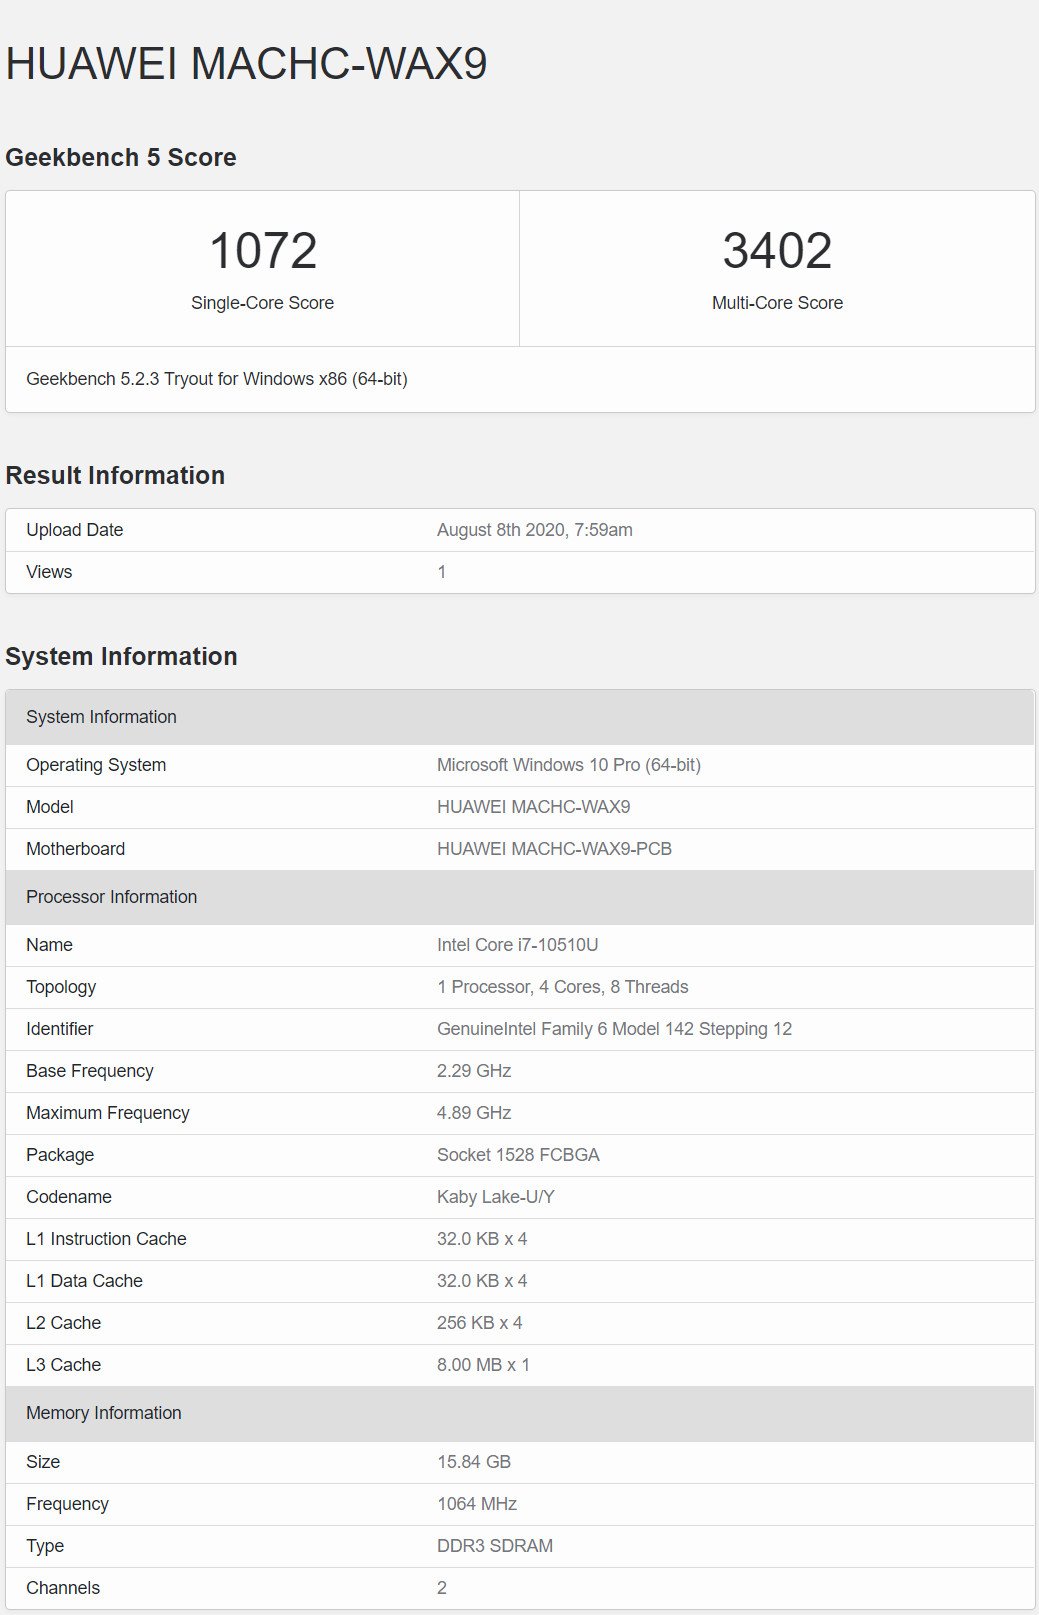This screenshot has width=1039, height=1615.
Task: Click the memory Frequency label
Action: (x=67, y=1504)
